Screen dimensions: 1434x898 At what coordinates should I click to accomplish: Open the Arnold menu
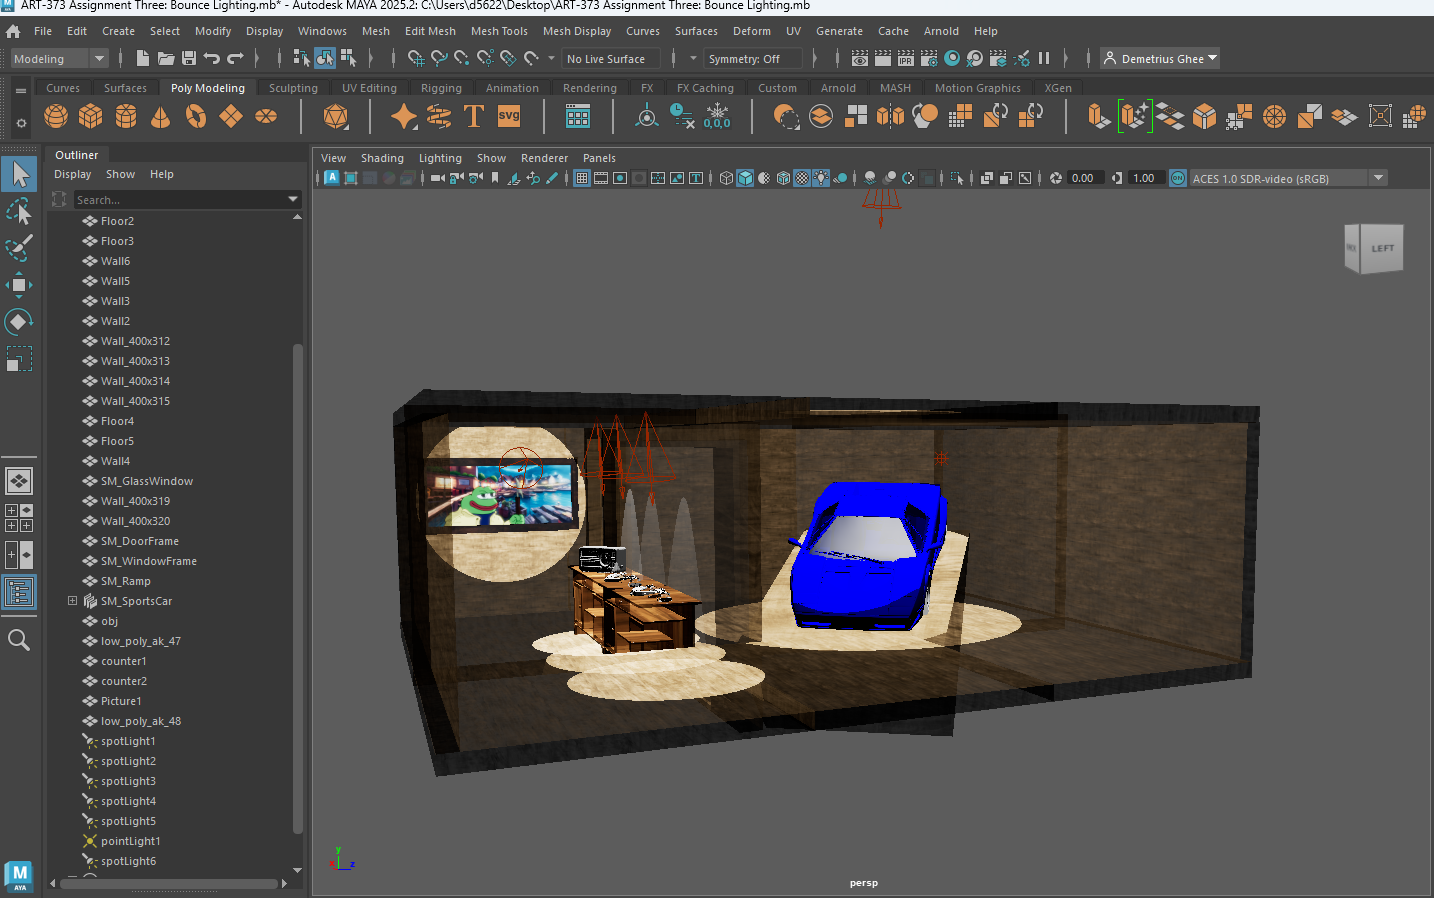[x=941, y=31]
